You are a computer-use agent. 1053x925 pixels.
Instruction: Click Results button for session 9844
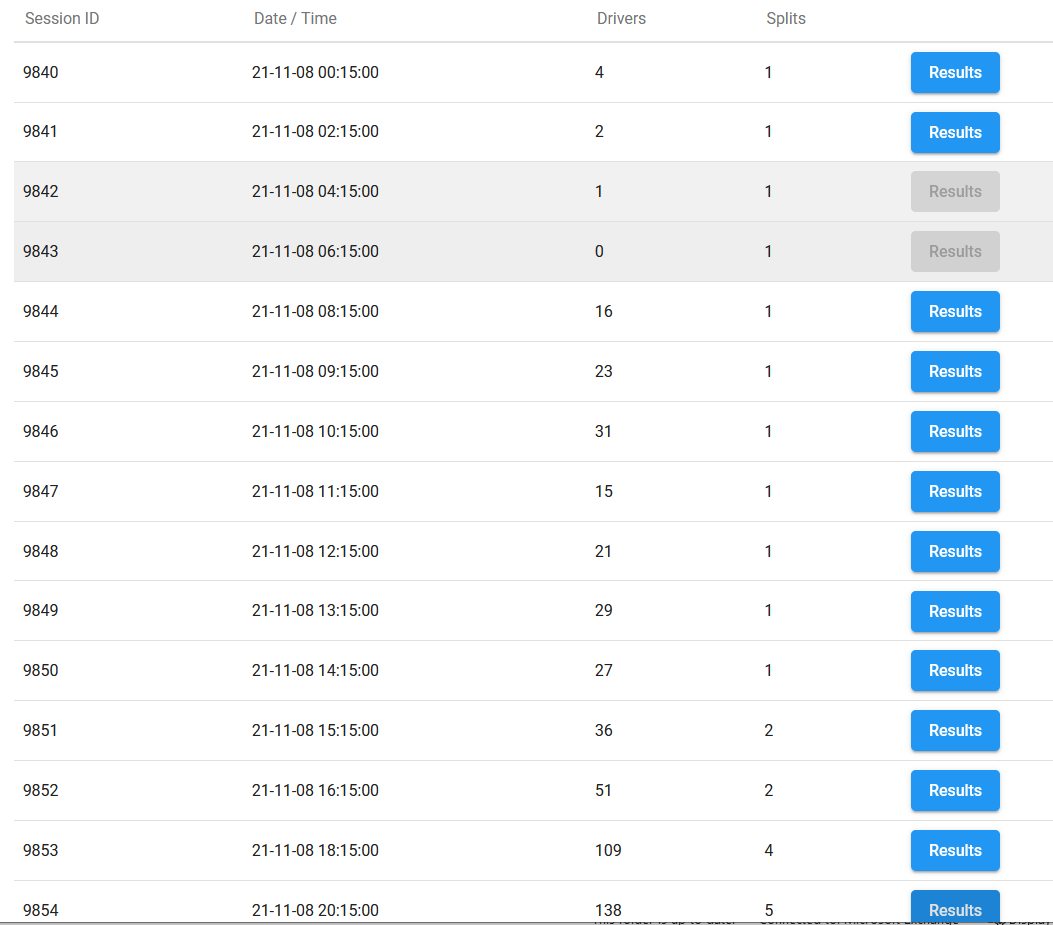click(x=954, y=312)
